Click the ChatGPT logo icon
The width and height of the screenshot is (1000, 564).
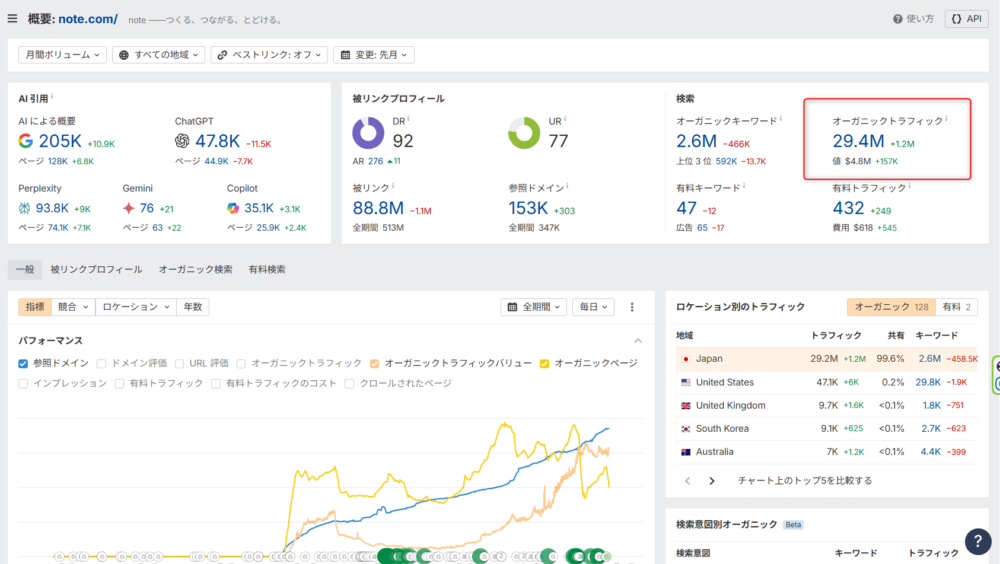pos(182,141)
